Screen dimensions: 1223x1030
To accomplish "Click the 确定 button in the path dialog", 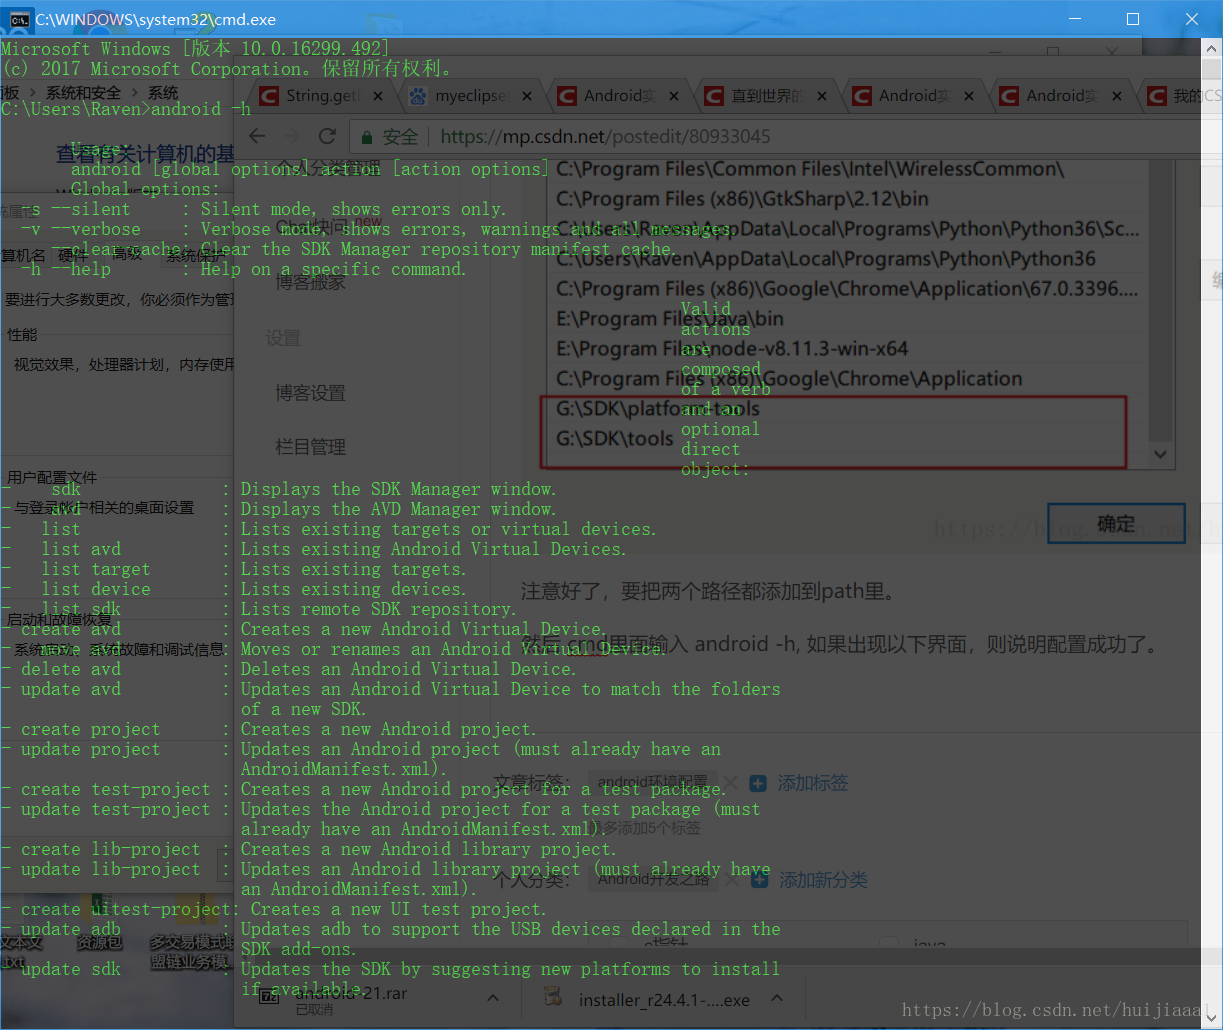I will point(1116,524).
